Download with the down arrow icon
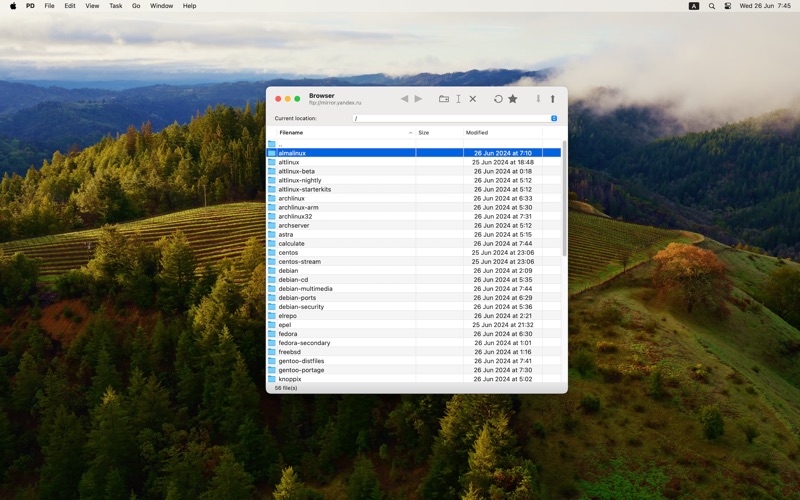This screenshot has height=500, width=800. pyautogui.click(x=538, y=99)
